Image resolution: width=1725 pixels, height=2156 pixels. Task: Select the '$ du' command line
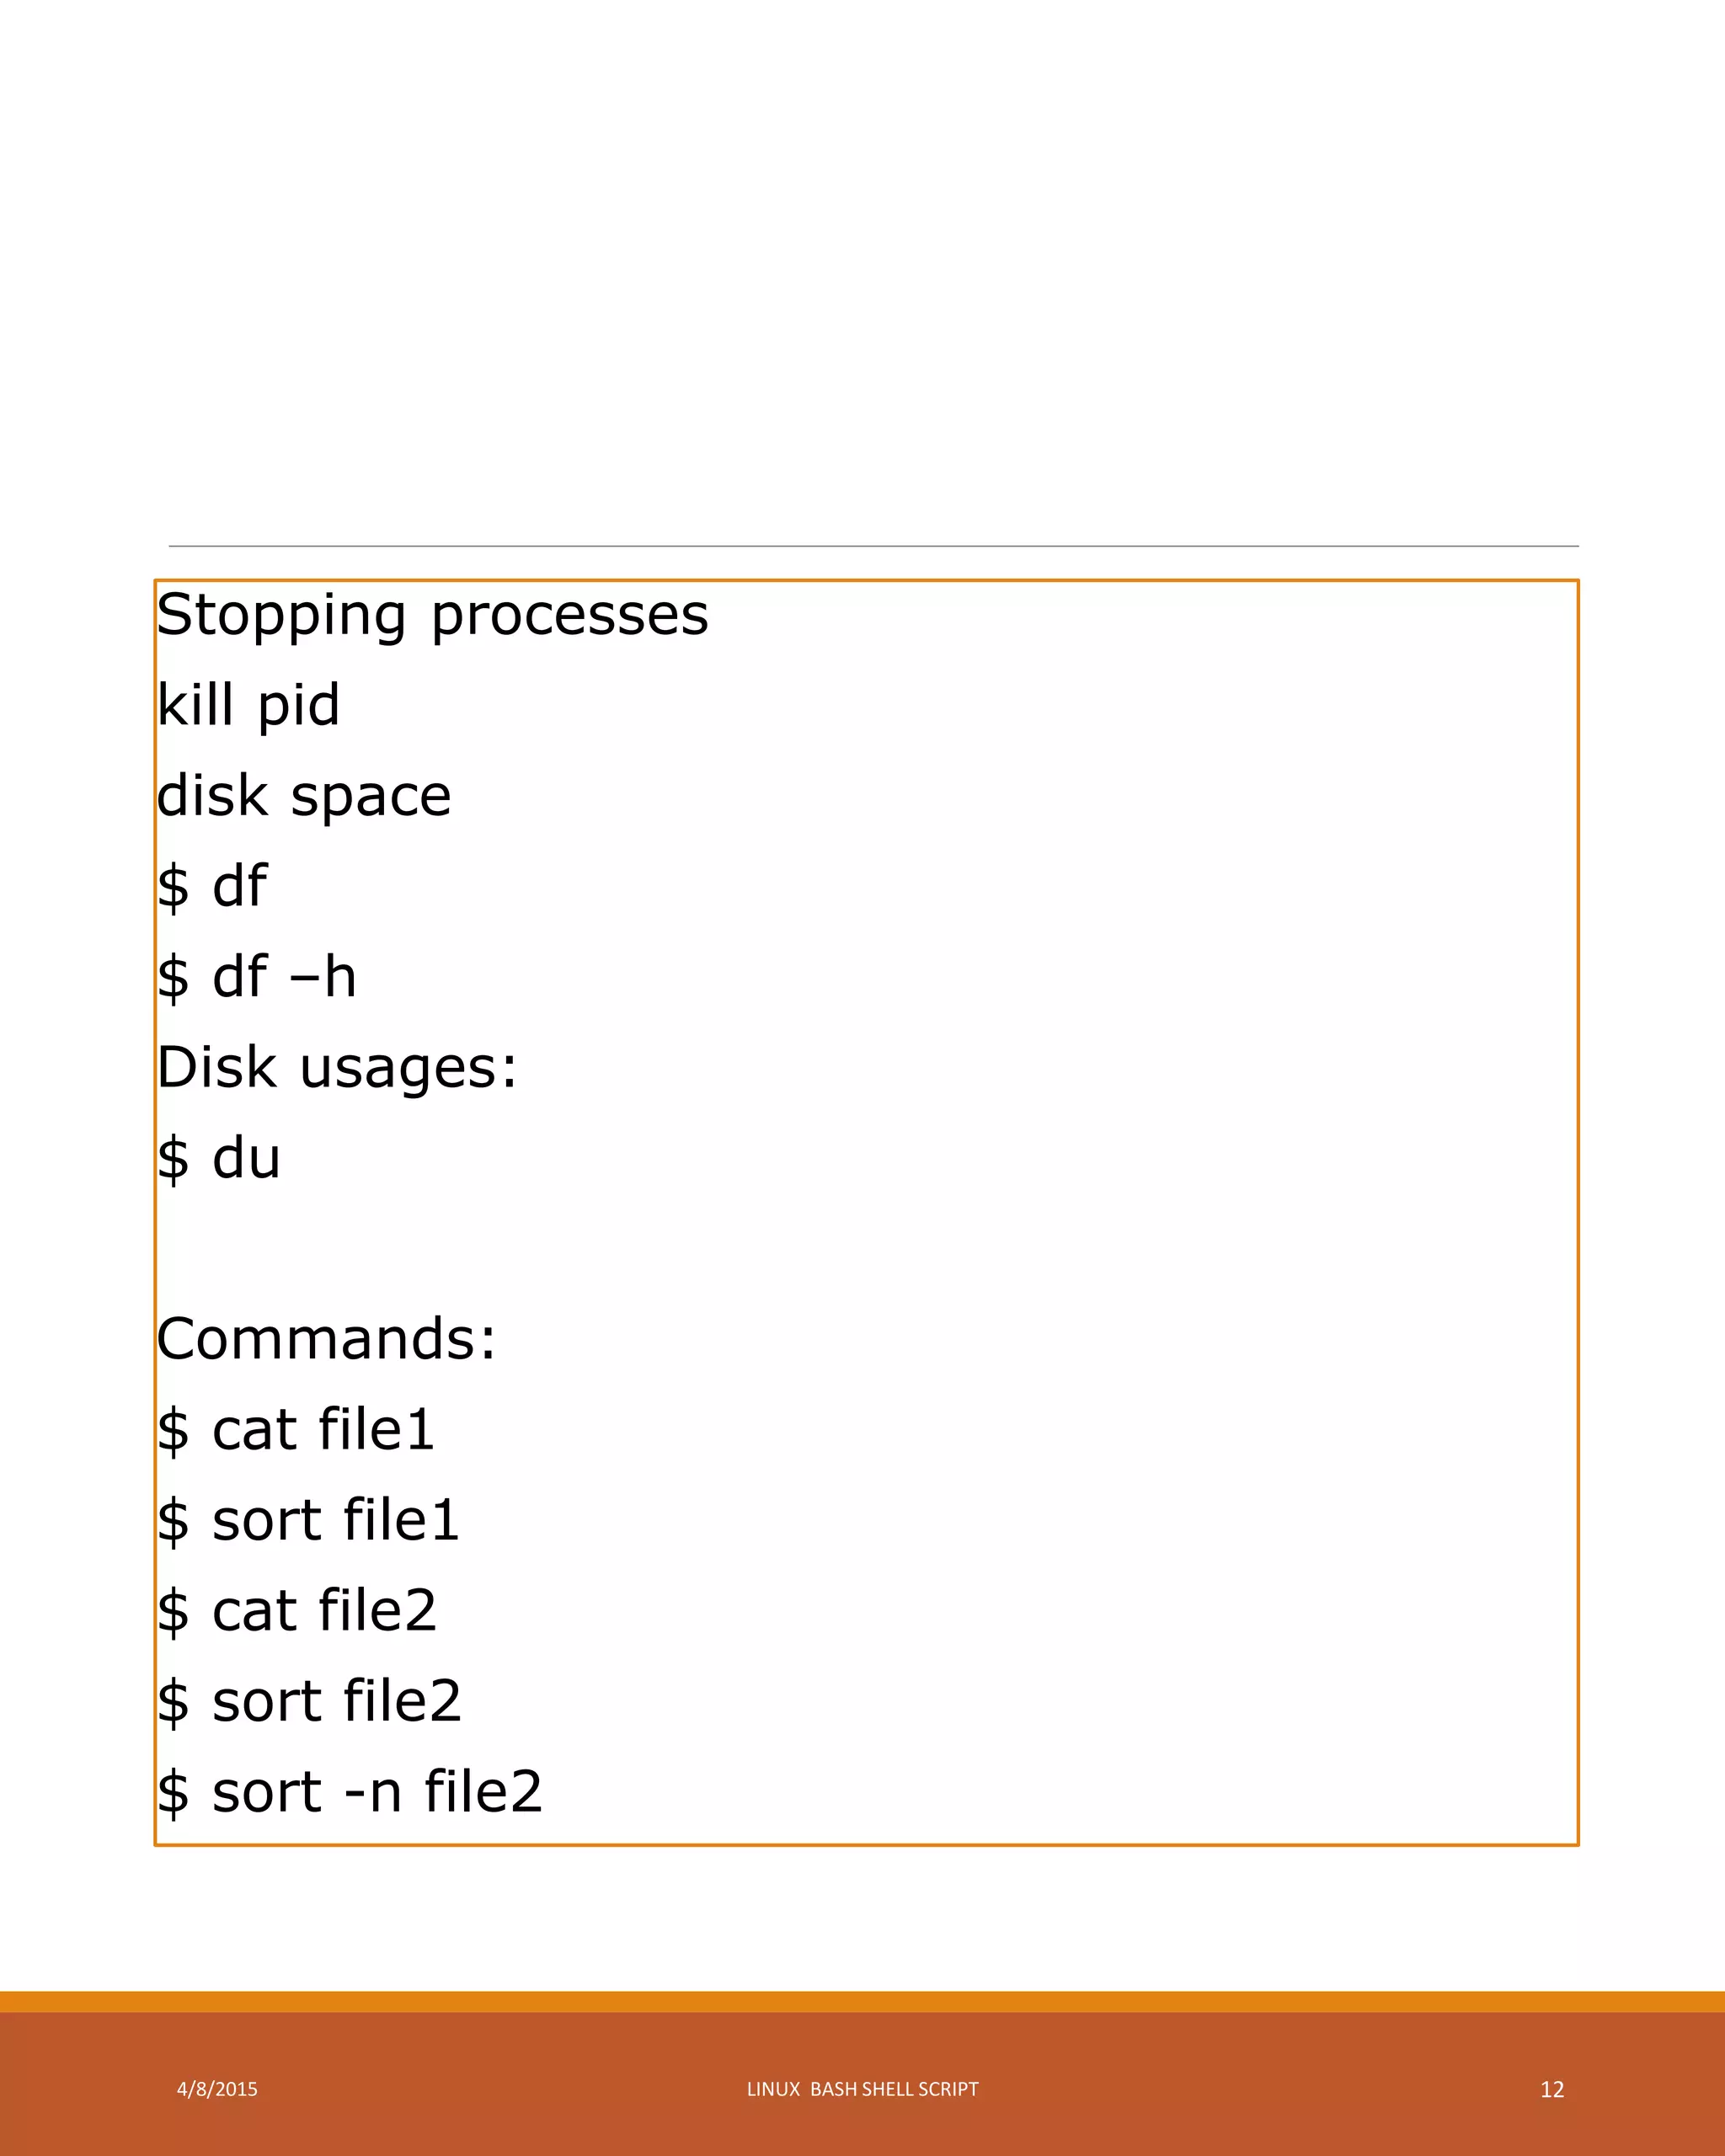coord(219,1158)
